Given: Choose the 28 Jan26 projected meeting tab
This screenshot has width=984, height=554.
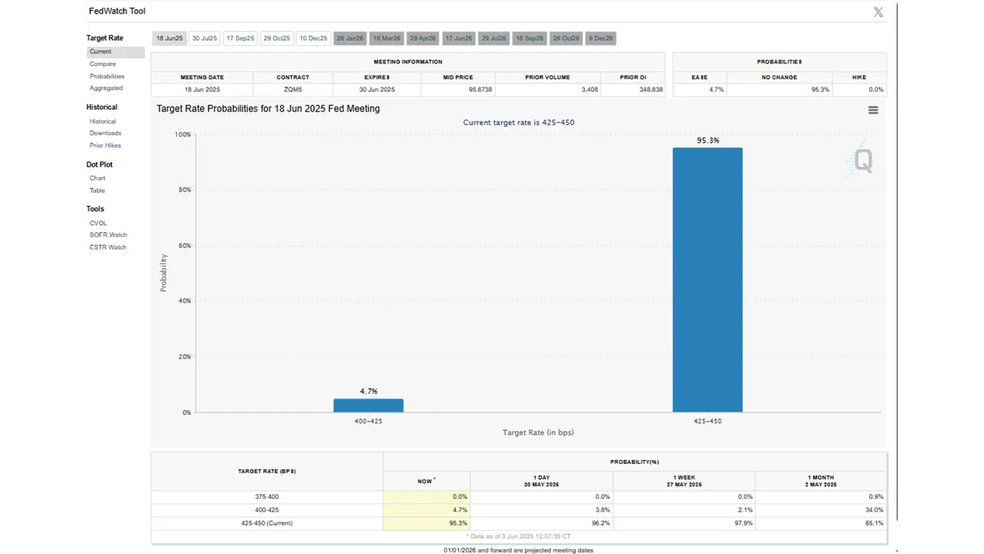Looking at the screenshot, I should 350,38.
